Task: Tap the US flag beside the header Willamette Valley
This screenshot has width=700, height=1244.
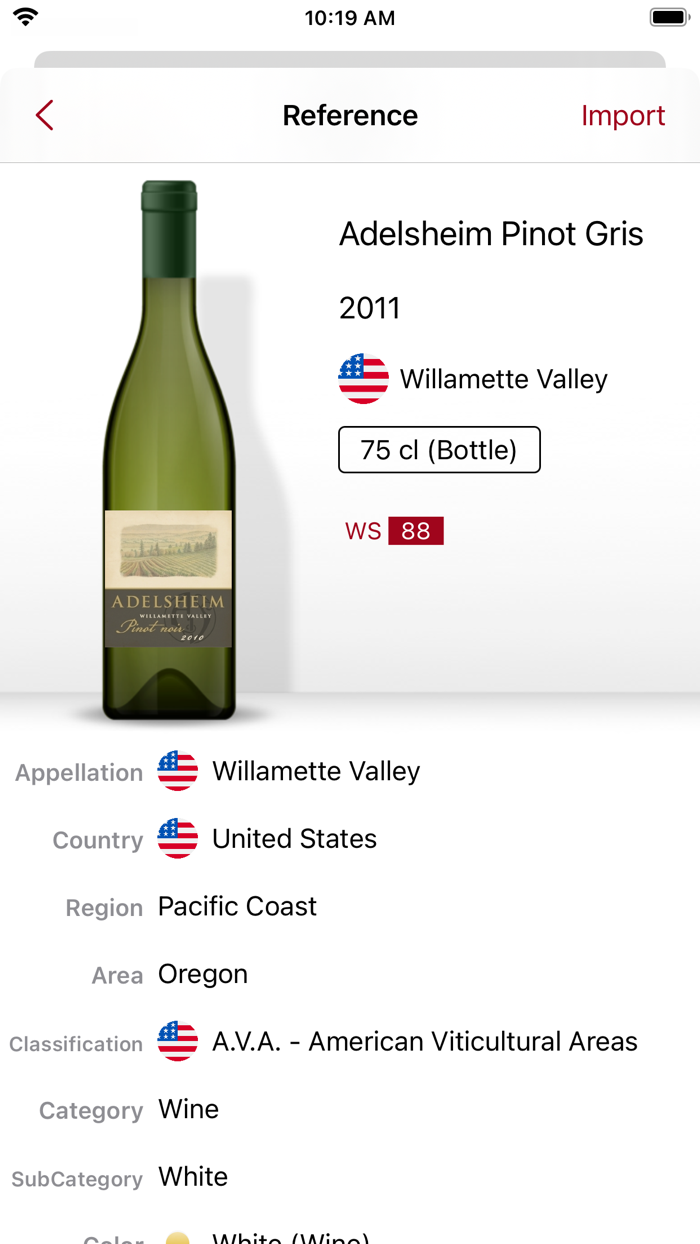Action: point(363,379)
